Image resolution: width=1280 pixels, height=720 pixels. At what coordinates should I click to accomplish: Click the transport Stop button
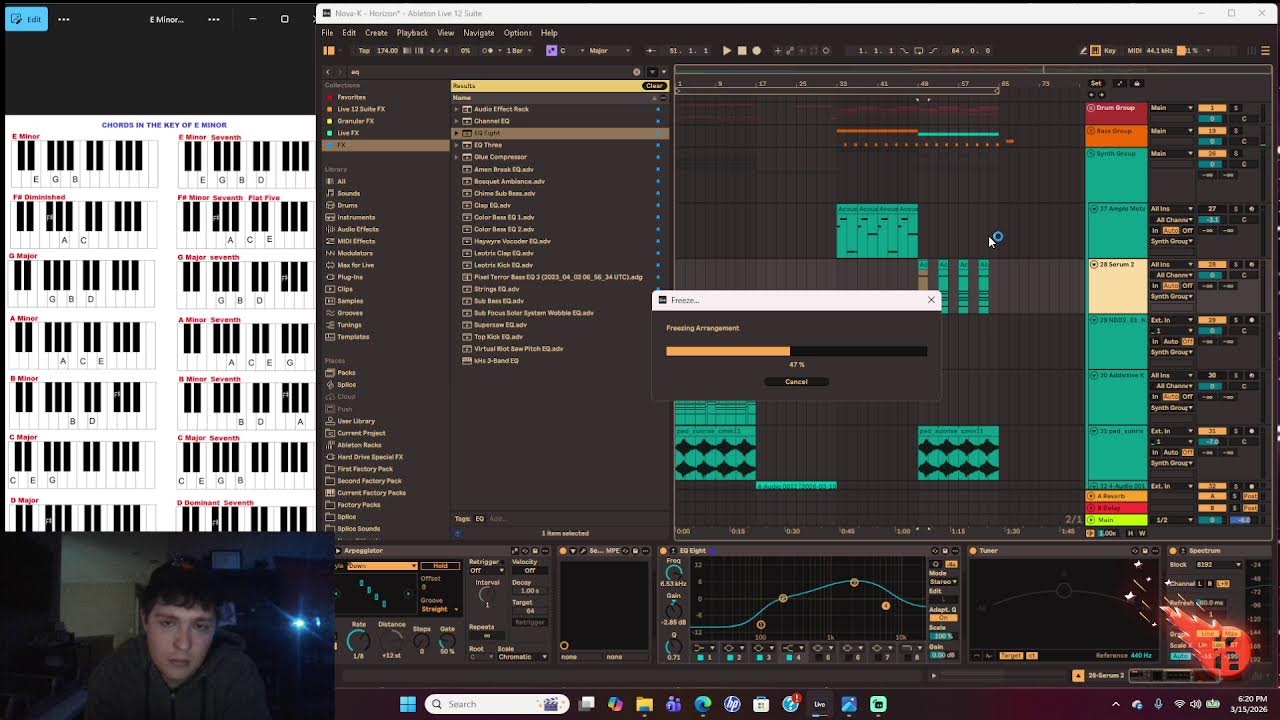741,50
